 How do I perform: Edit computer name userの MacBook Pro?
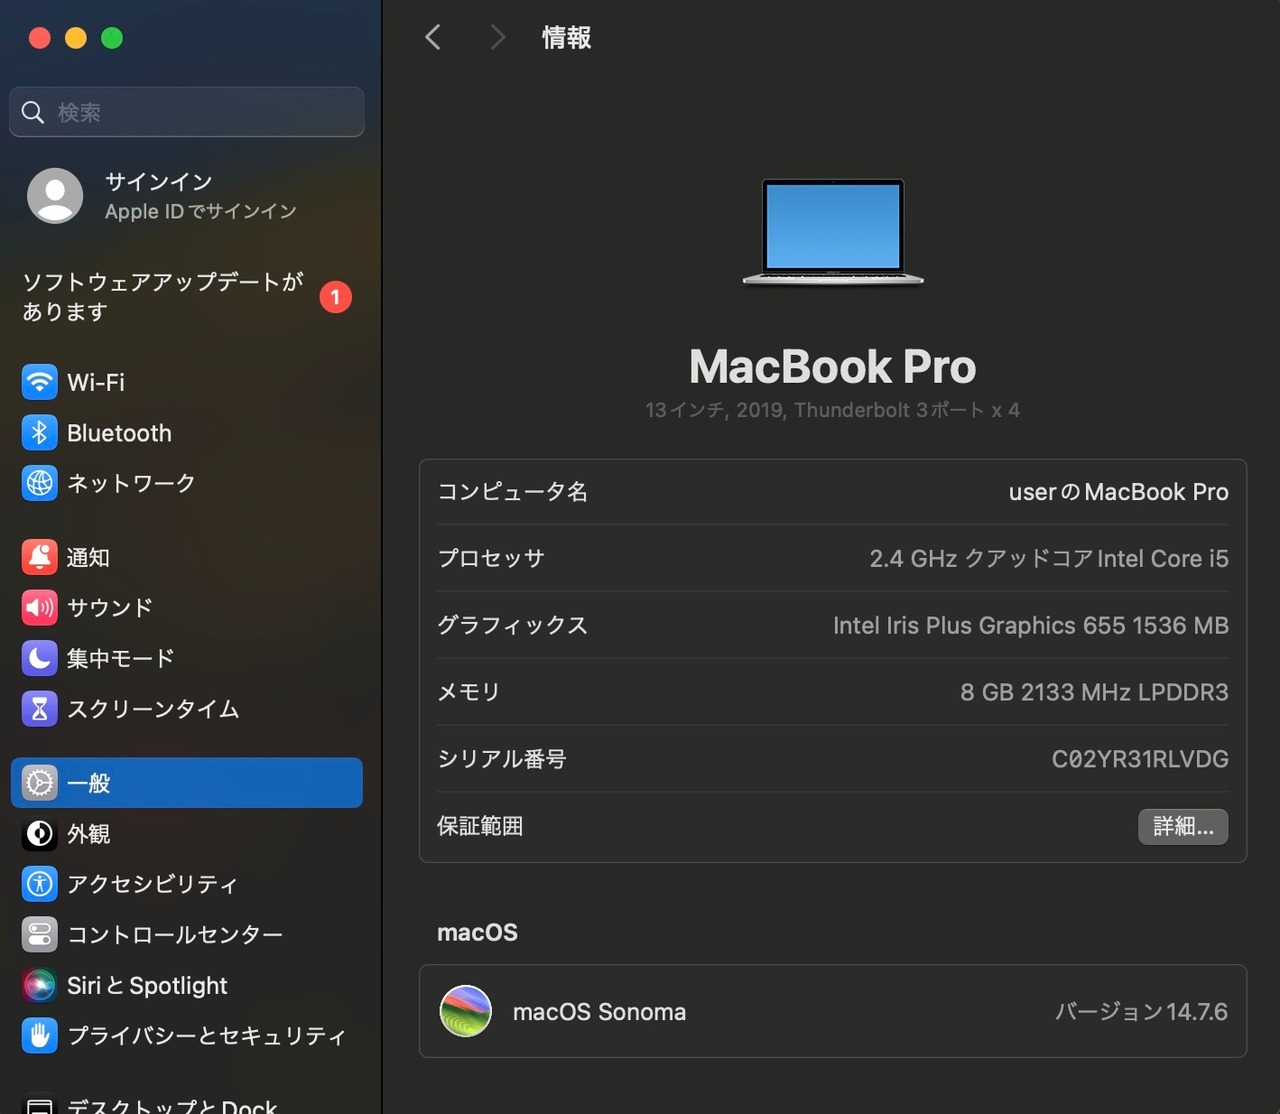[x=1118, y=492]
